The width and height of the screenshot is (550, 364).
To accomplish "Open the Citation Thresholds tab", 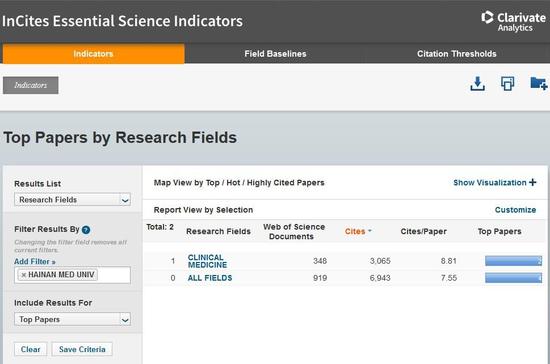I will pyautogui.click(x=456, y=54).
